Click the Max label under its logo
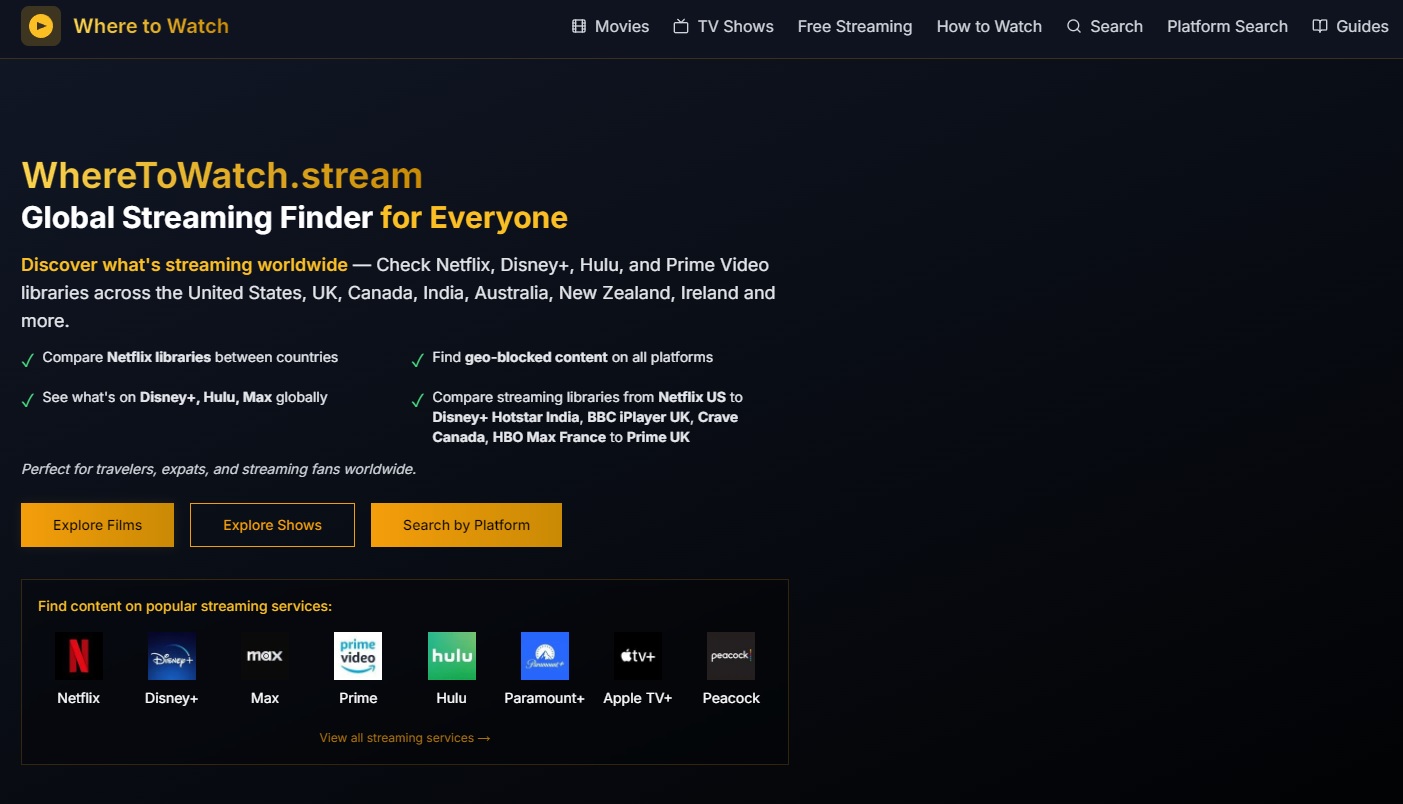Screen dimensions: 1403x804 [x=265, y=698]
